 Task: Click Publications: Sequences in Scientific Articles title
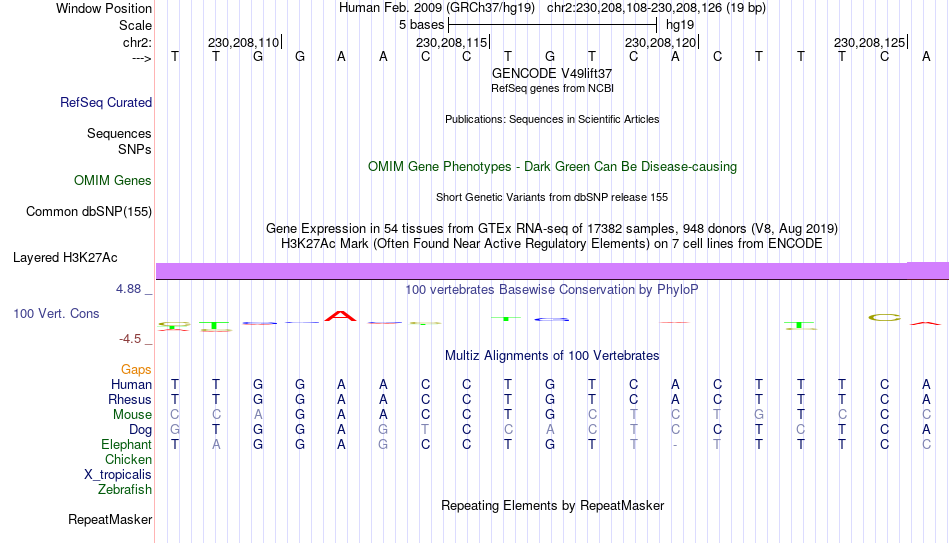tap(552, 119)
